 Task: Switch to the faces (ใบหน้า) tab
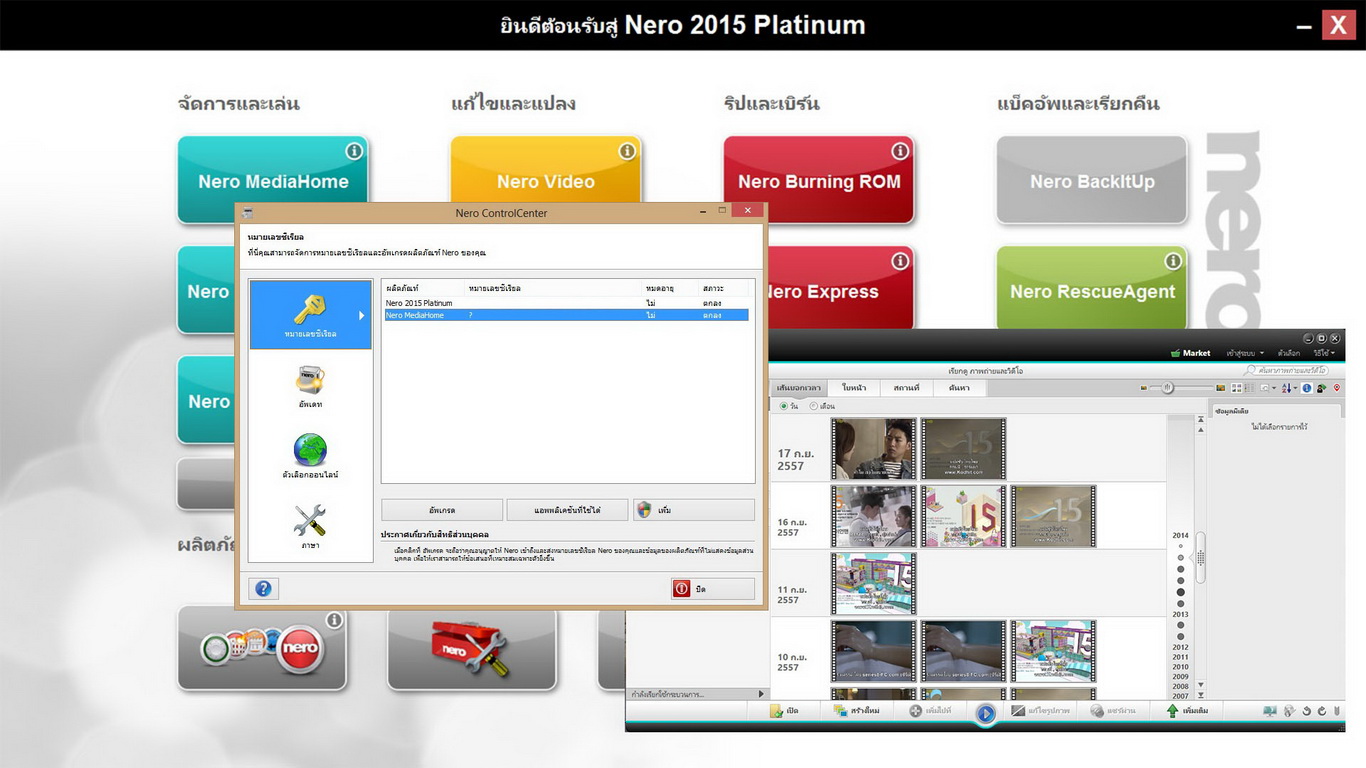pyautogui.click(x=853, y=388)
